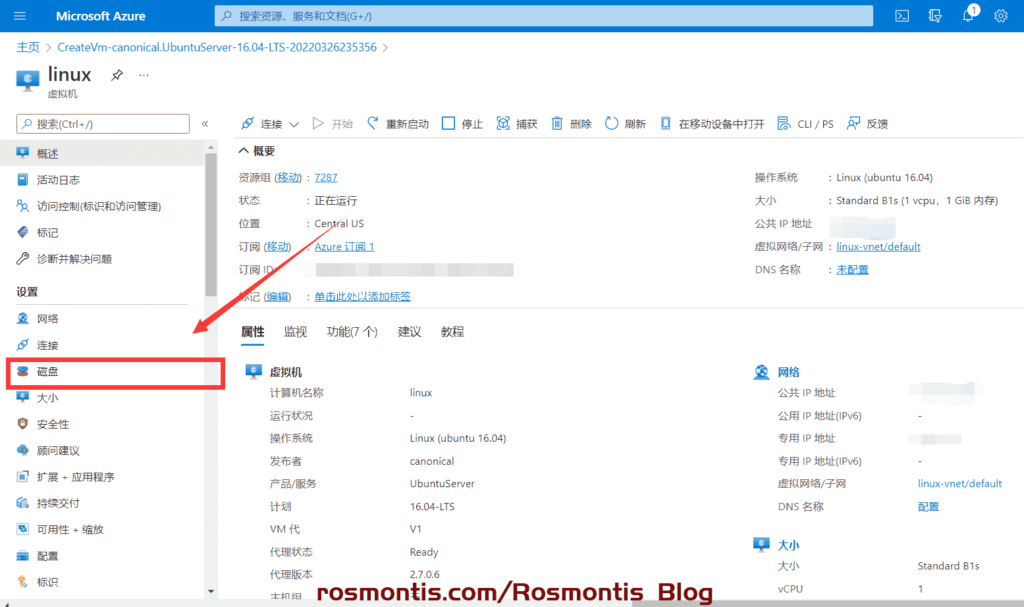Open the hamburger portal menu
Image resolution: width=1024 pixels, height=607 pixels.
click(20, 16)
